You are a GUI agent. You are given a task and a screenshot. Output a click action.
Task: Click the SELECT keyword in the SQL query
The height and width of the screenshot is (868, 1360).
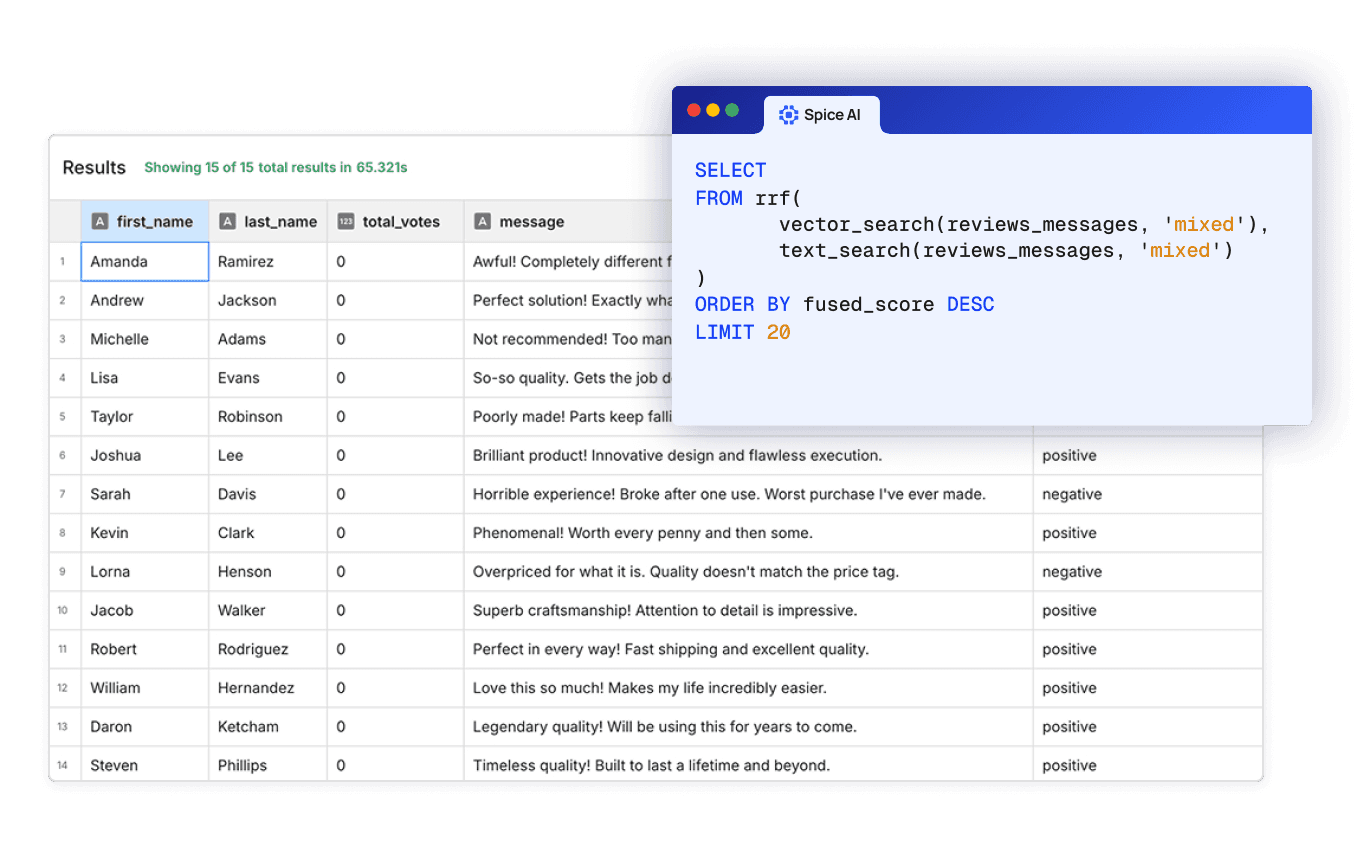point(730,170)
